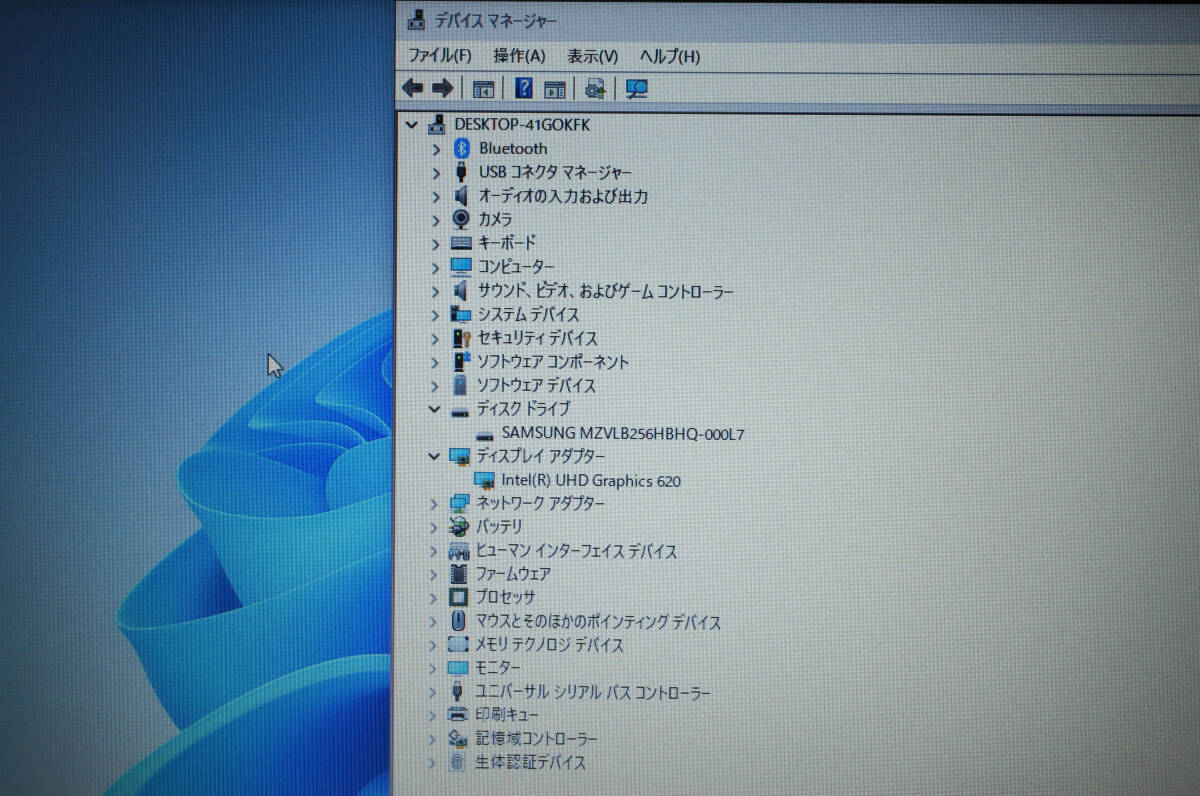Click the プロセッサ chip icon
The width and height of the screenshot is (1200, 796).
pos(458,598)
